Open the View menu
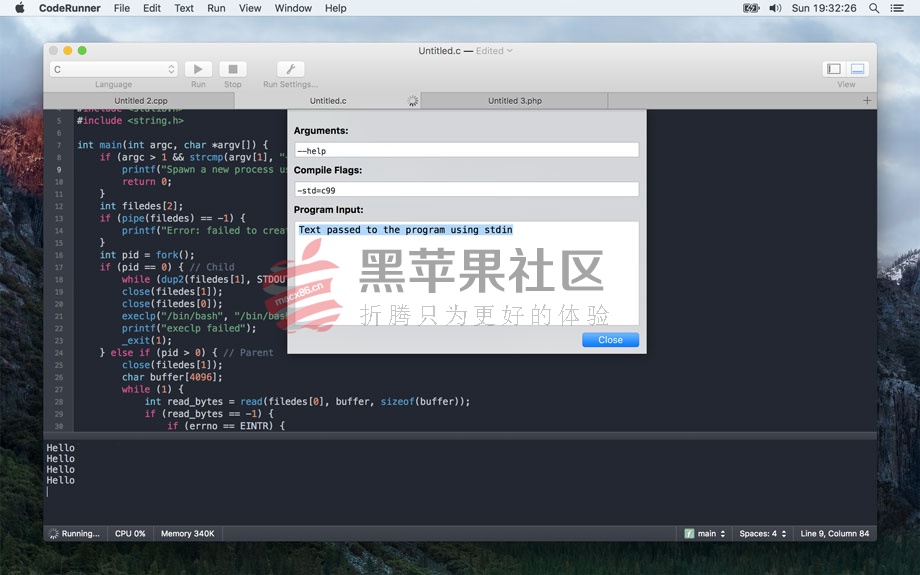This screenshot has width=920, height=575. (x=250, y=8)
